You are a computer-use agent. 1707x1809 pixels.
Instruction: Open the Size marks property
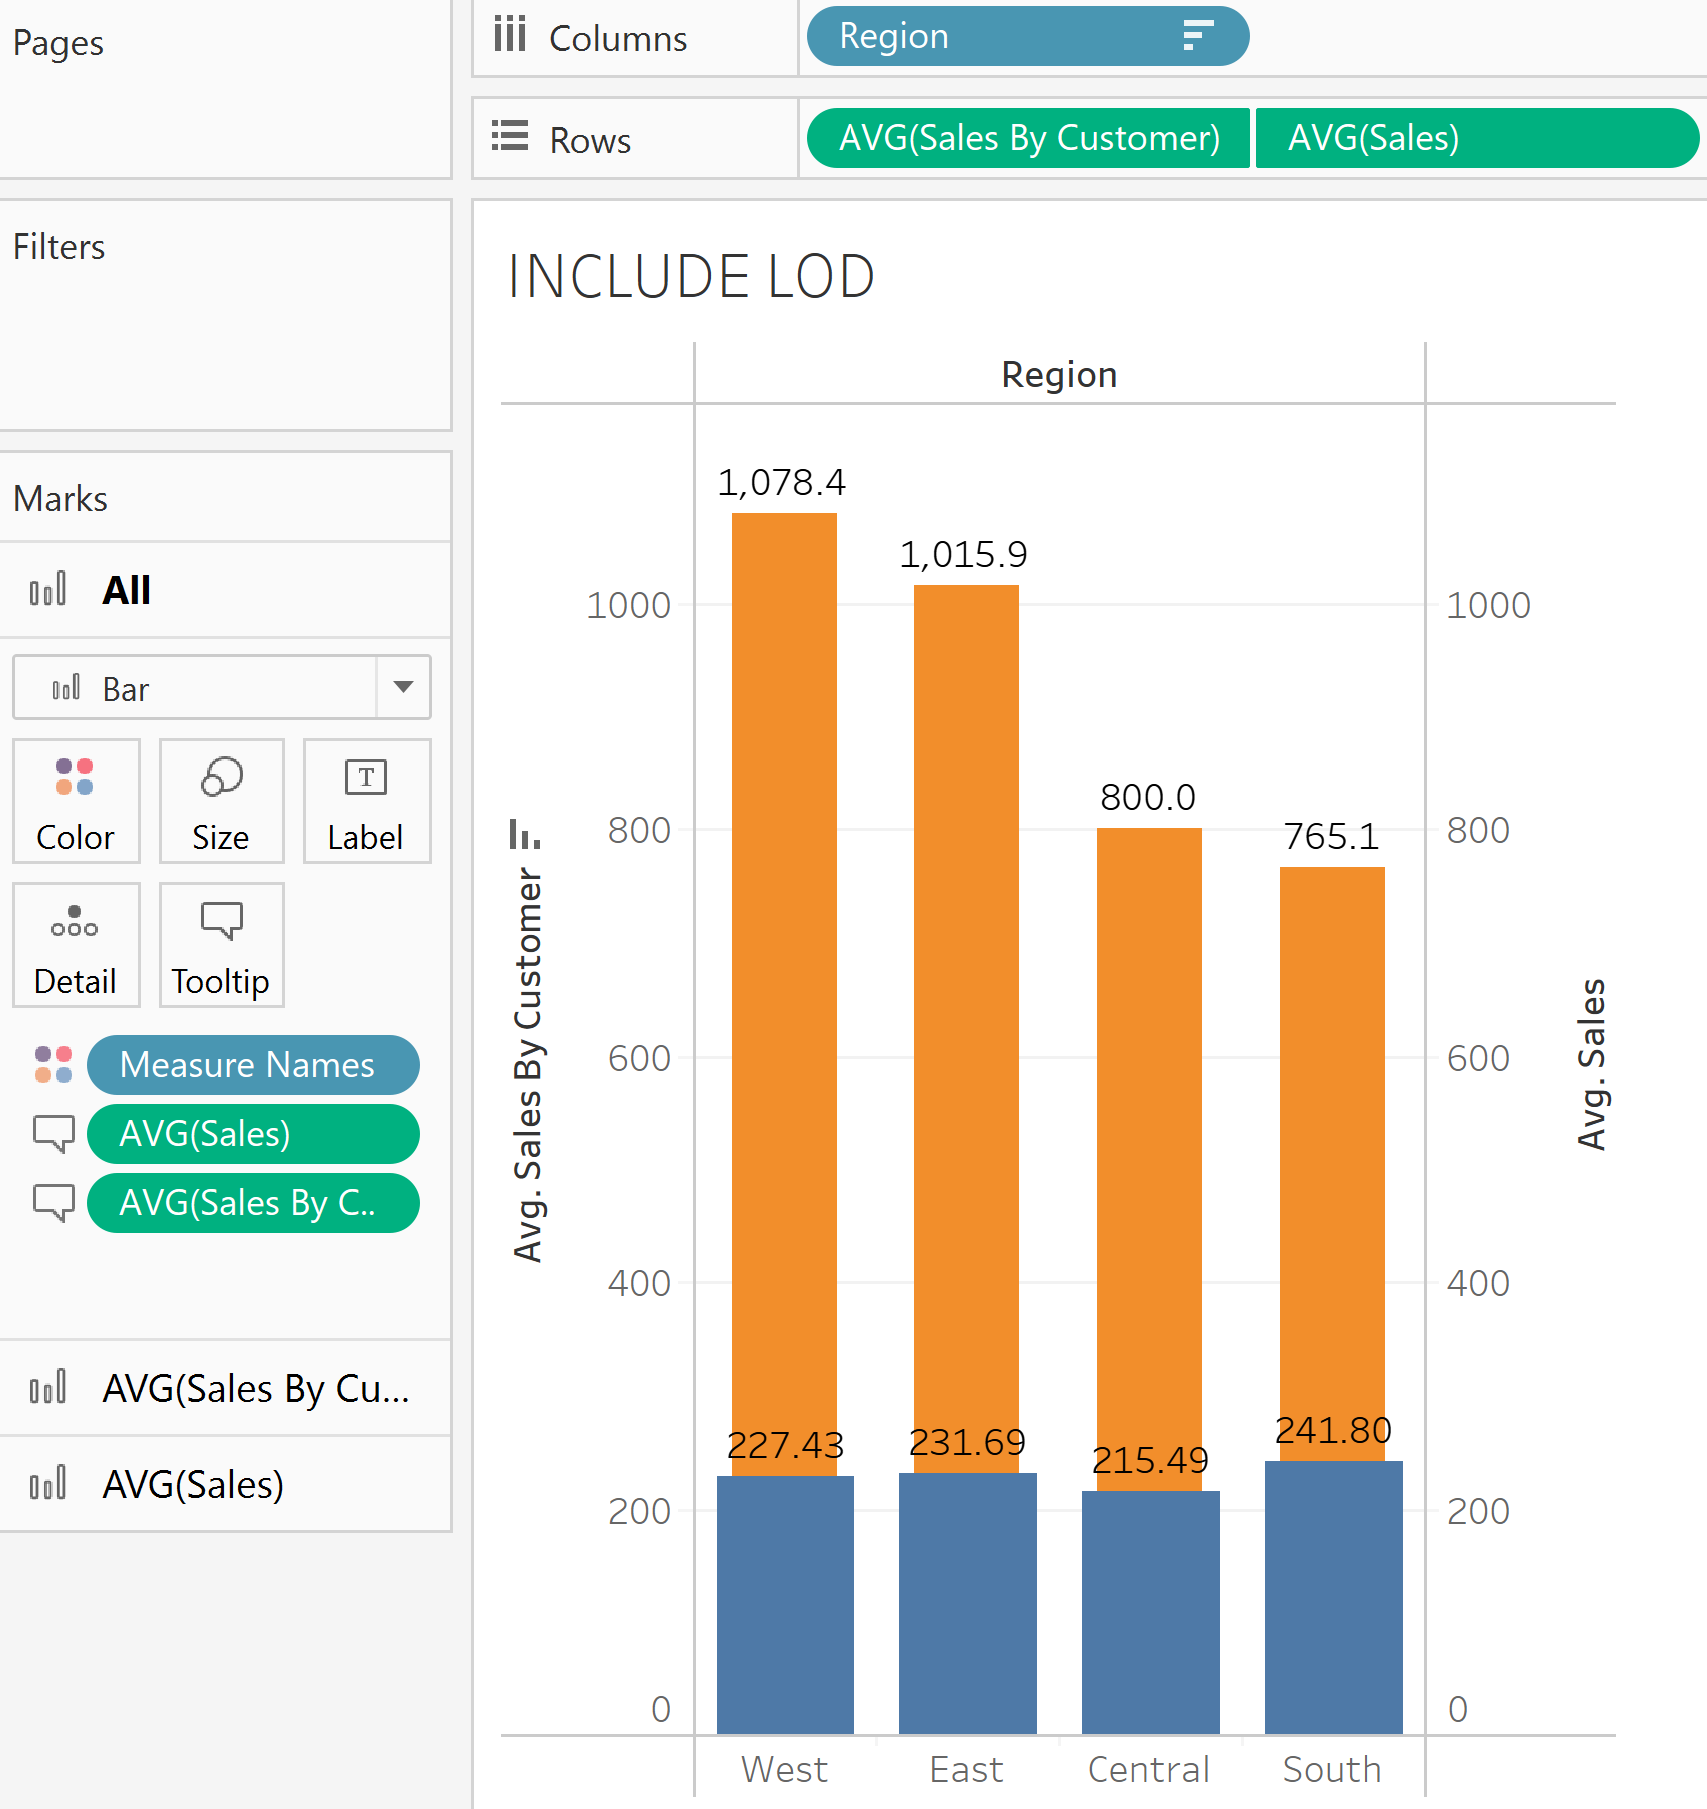(x=221, y=800)
